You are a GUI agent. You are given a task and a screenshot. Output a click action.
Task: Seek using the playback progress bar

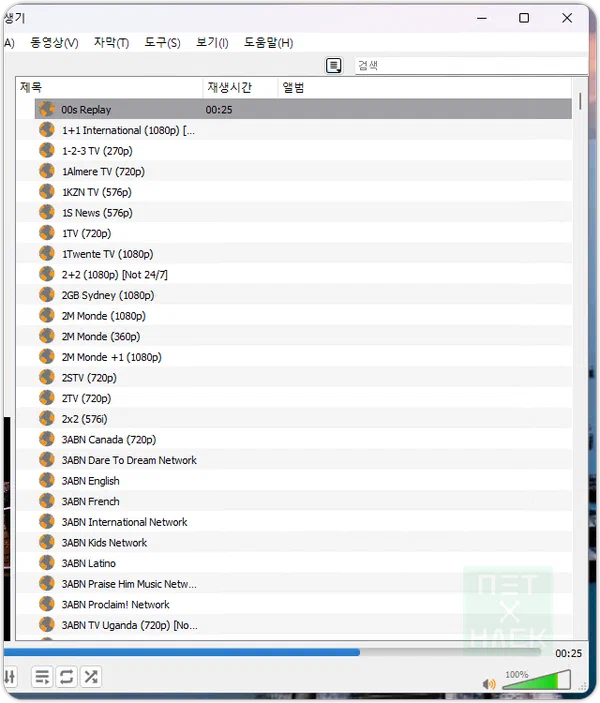[272, 652]
